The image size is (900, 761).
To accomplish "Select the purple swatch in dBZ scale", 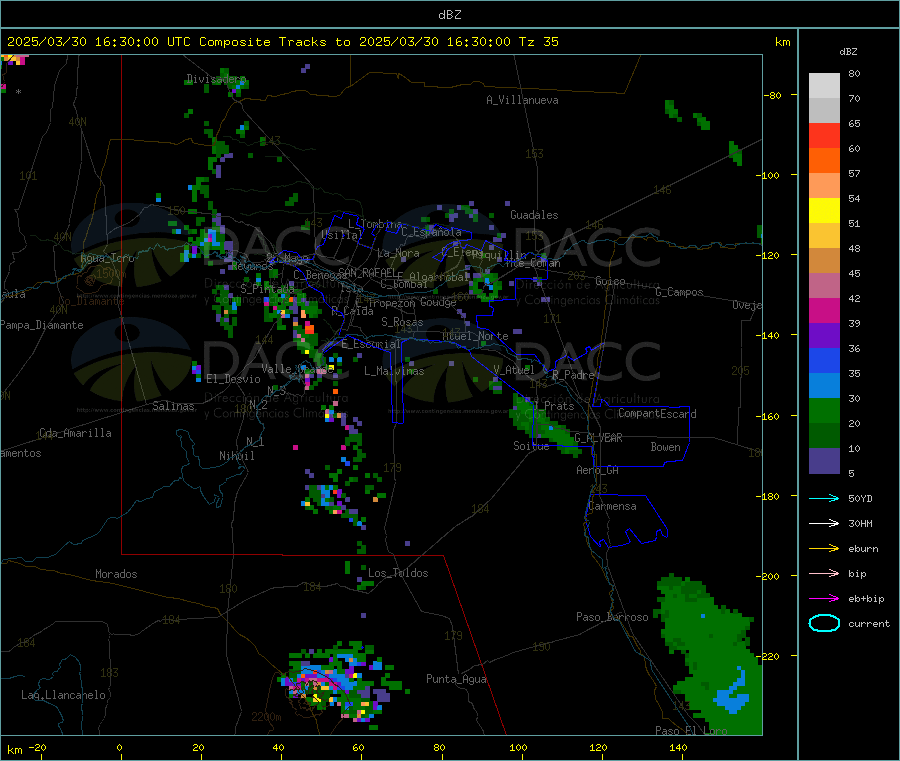I will pyautogui.click(x=824, y=336).
